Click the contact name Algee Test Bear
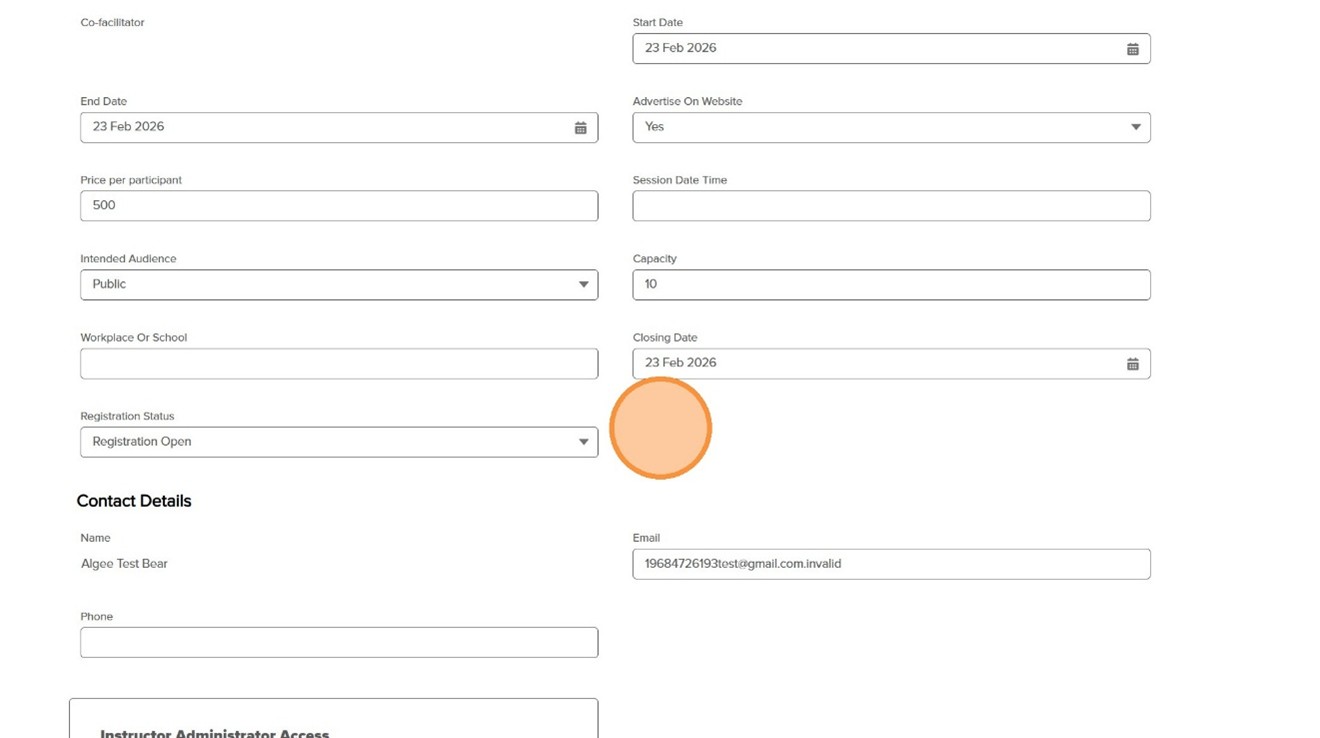This screenshot has height=738, width=1320. click(124, 564)
